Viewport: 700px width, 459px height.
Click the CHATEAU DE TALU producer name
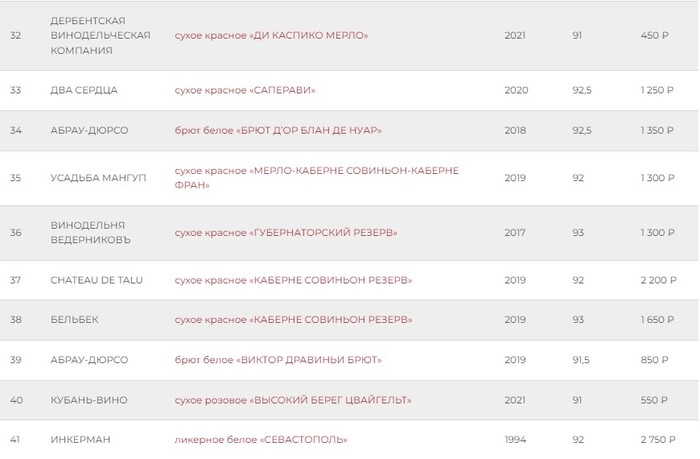96,280
